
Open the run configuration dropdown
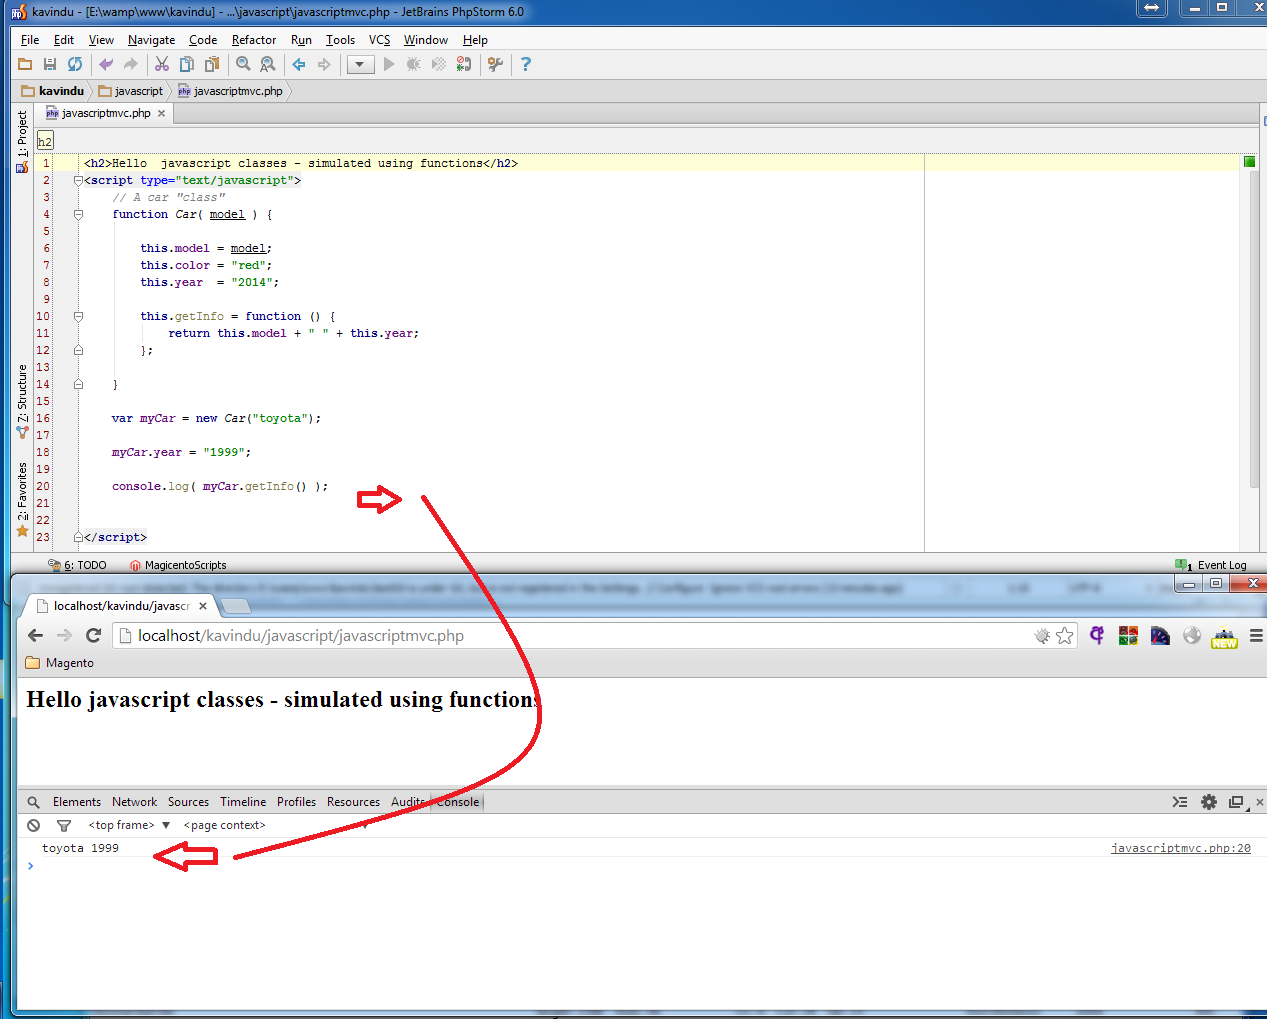pos(360,64)
